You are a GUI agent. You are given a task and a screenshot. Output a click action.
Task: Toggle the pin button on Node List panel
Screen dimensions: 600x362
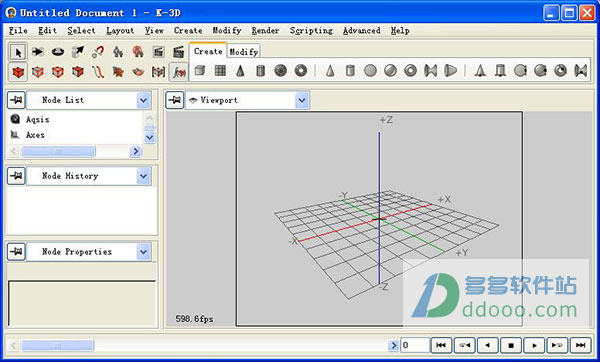pyautogui.click(x=16, y=100)
